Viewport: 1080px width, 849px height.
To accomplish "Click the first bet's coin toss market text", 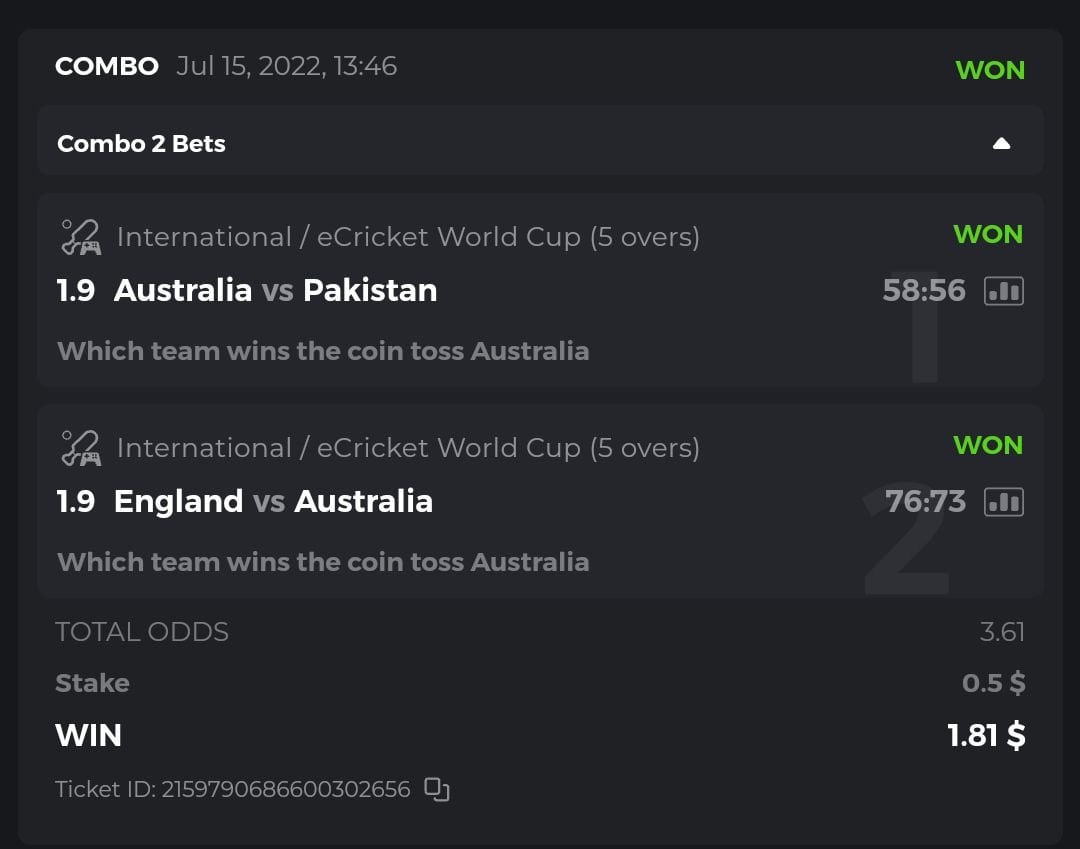I will 322,351.
